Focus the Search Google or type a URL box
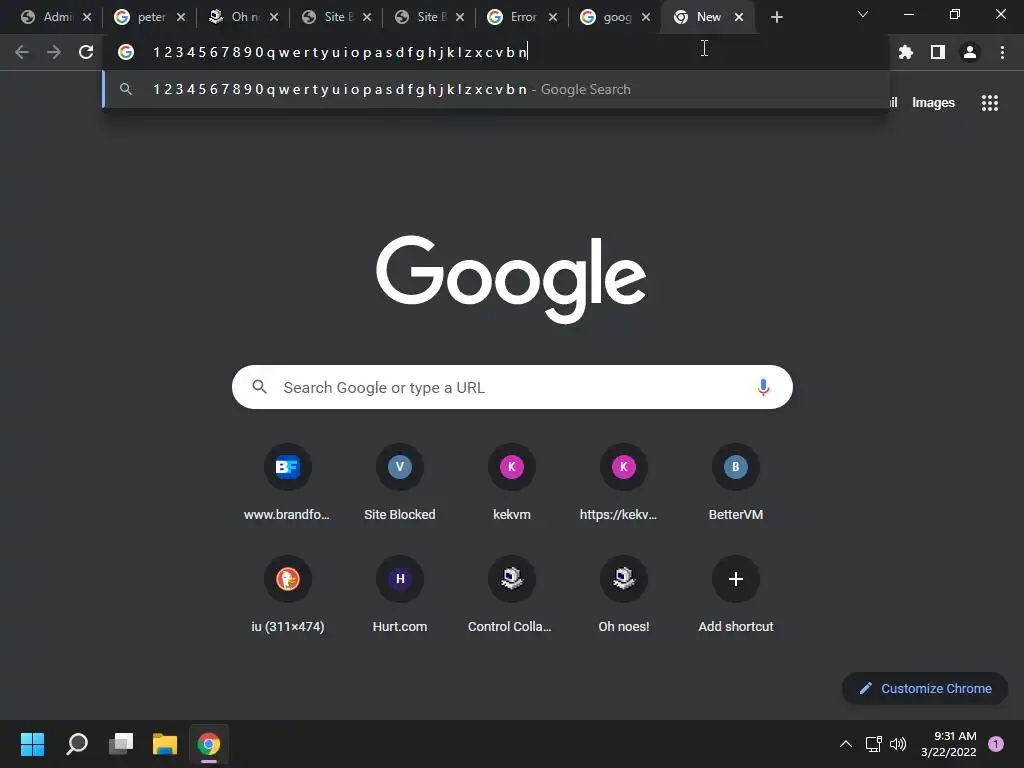Viewport: 1024px width, 768px height. point(512,387)
